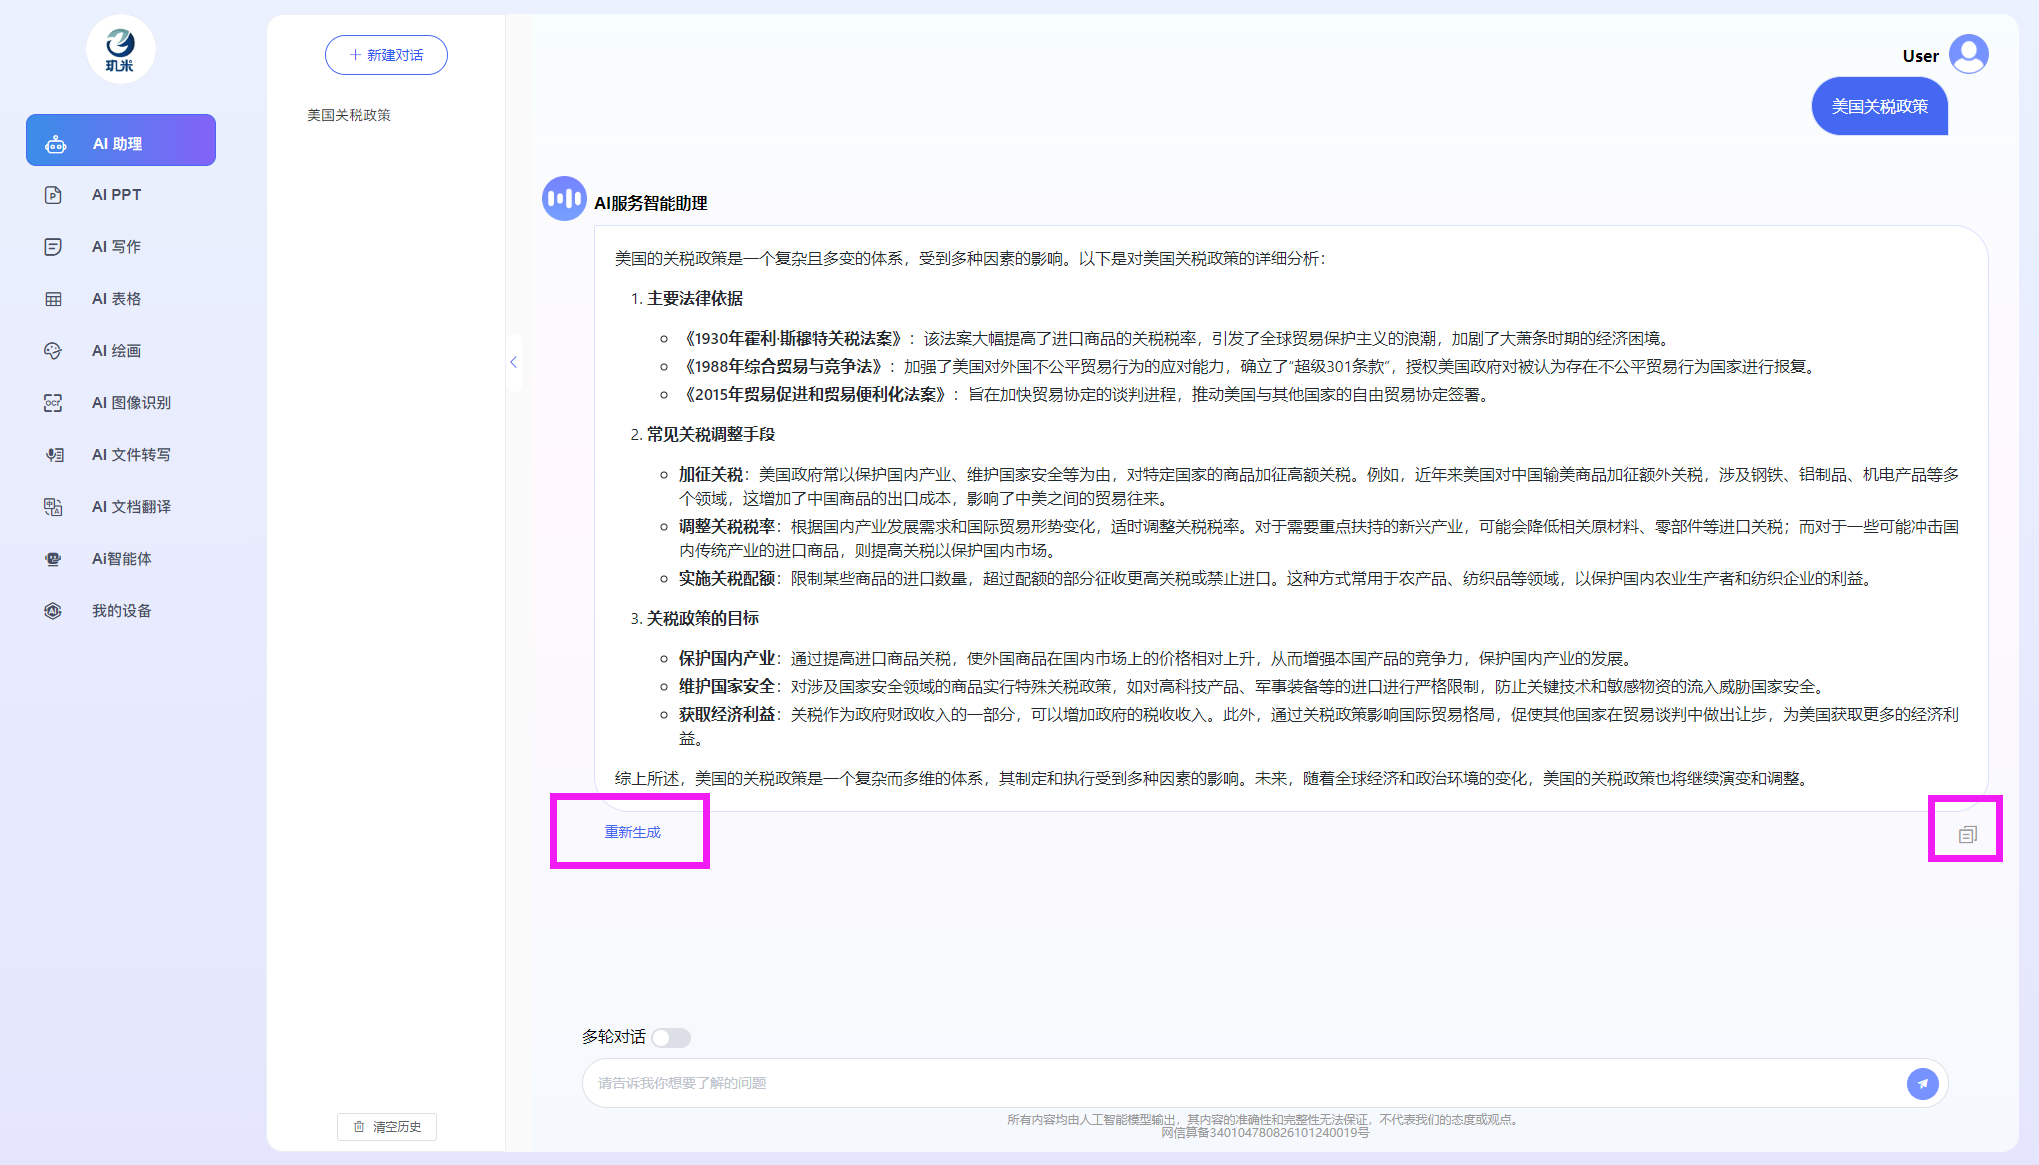The image size is (2039, 1165).
Task: Click the AI 助理 robot icon
Action: (x=56, y=144)
